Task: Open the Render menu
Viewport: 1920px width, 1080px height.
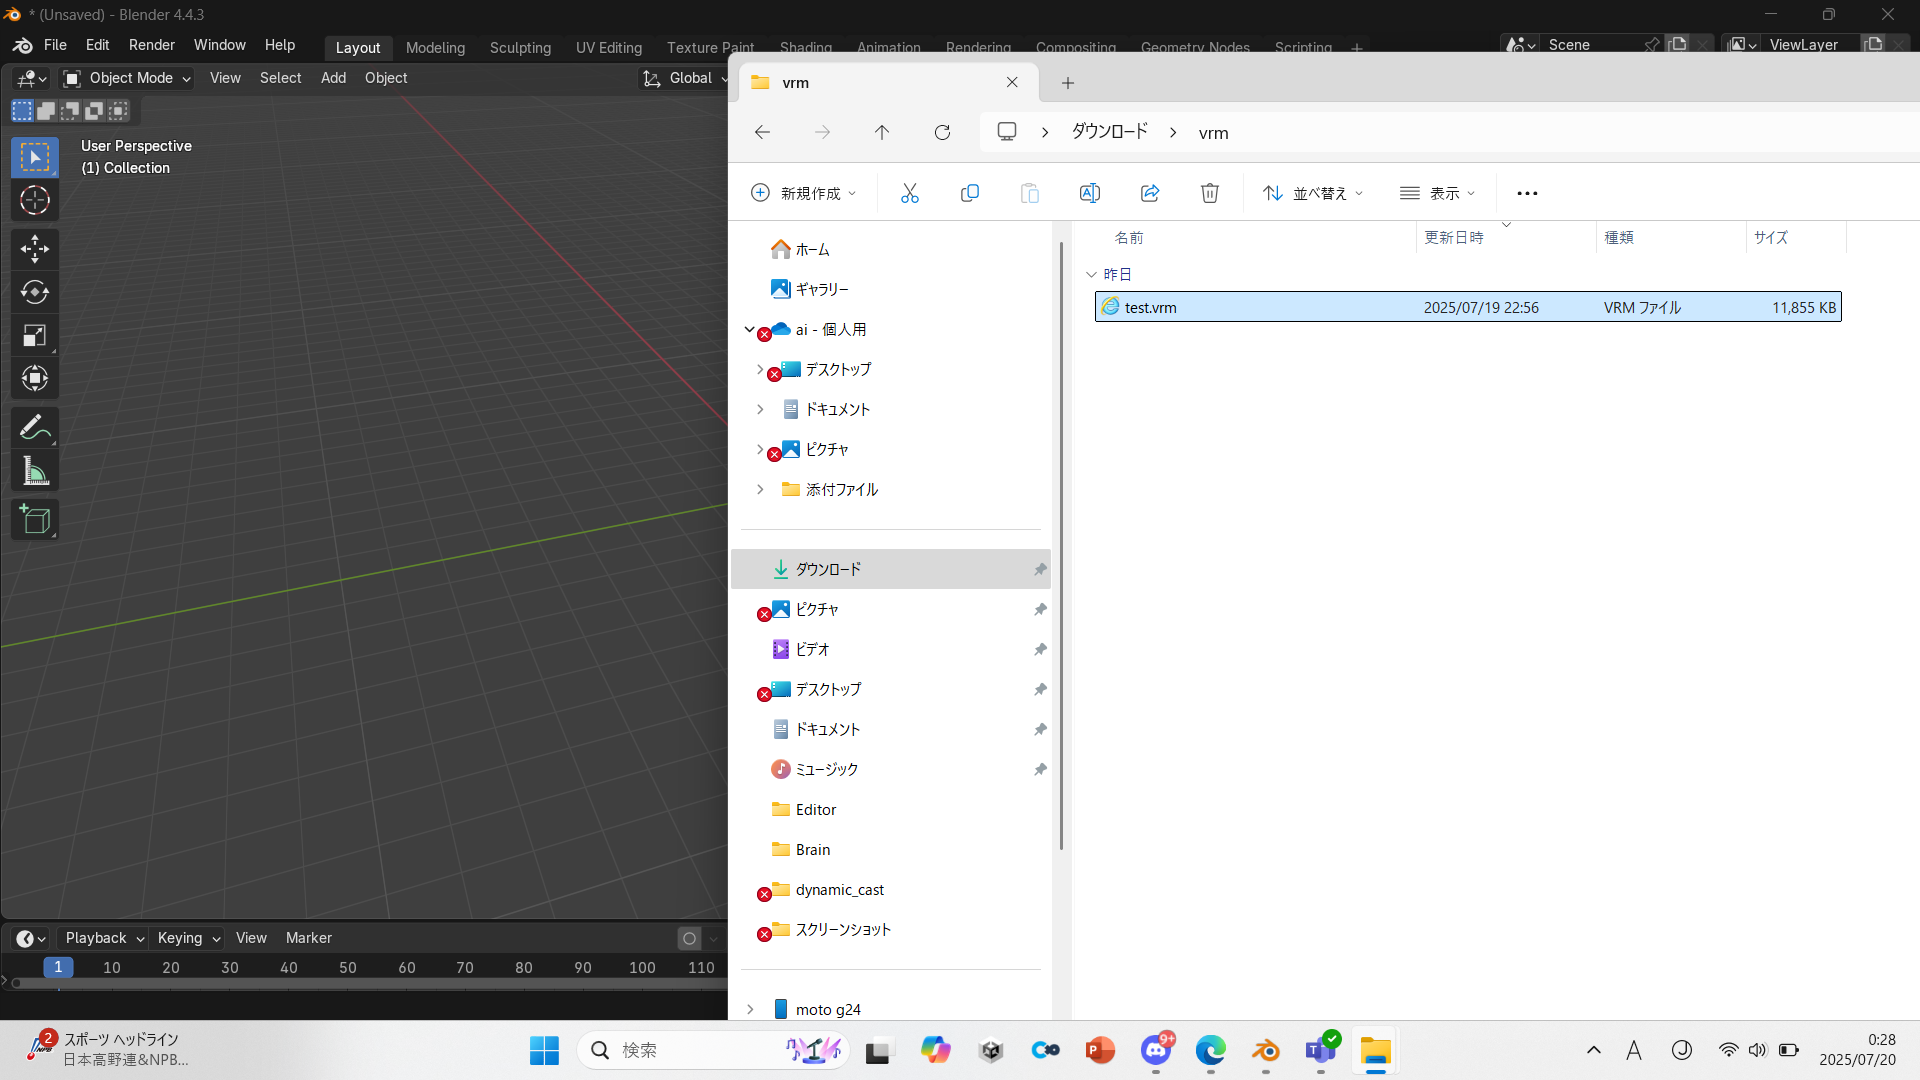Action: point(151,45)
